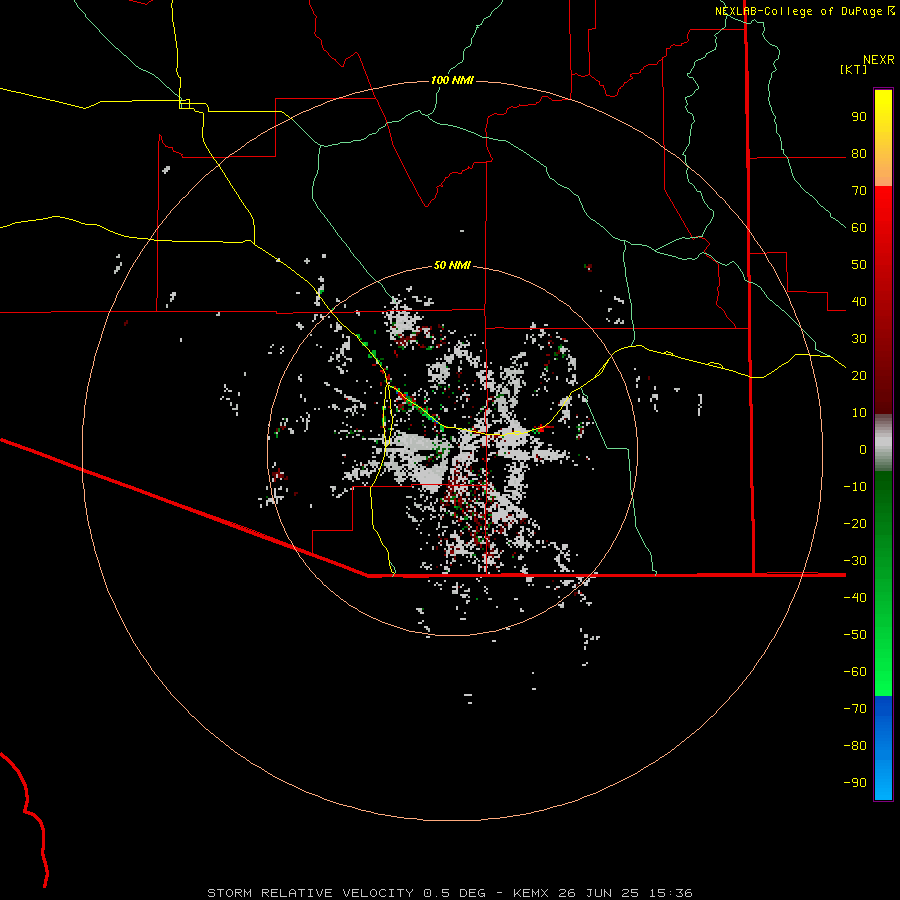Click the "-90" value on the velocity scale
This screenshot has height=900, width=900.
(855, 783)
